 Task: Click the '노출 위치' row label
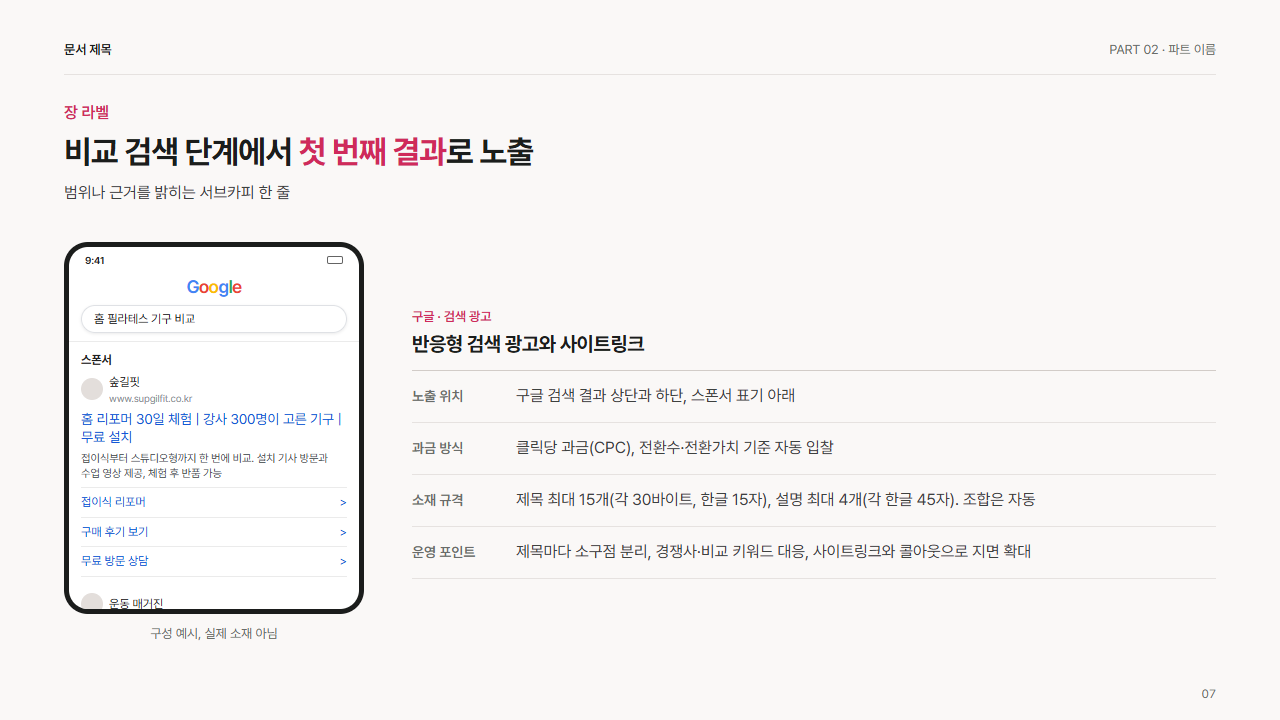pos(438,396)
